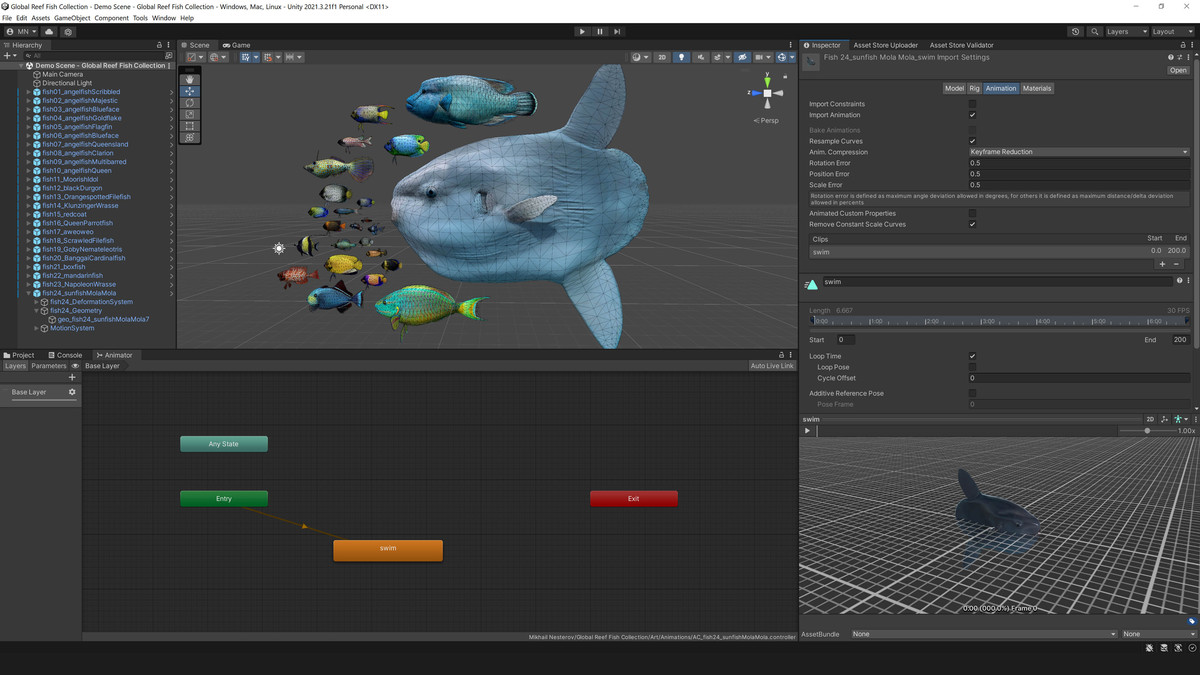Click the Open button in the Inspector
Screen dimensions: 1200x675
(1177, 69)
